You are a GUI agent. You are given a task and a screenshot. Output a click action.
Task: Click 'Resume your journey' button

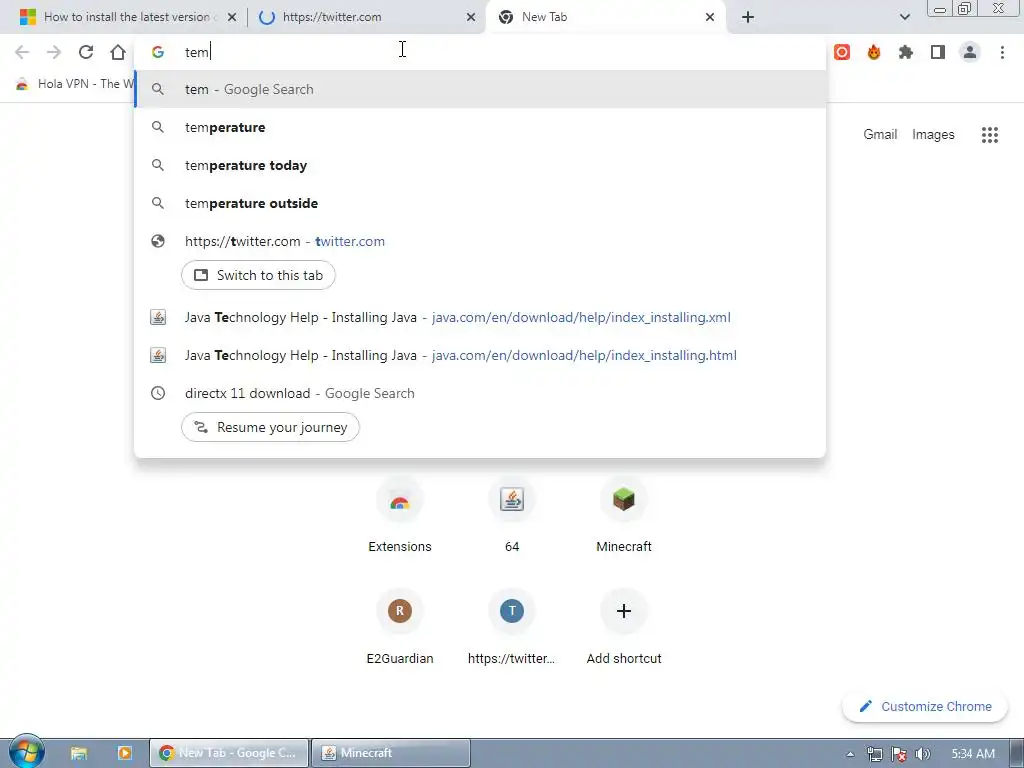click(270, 427)
